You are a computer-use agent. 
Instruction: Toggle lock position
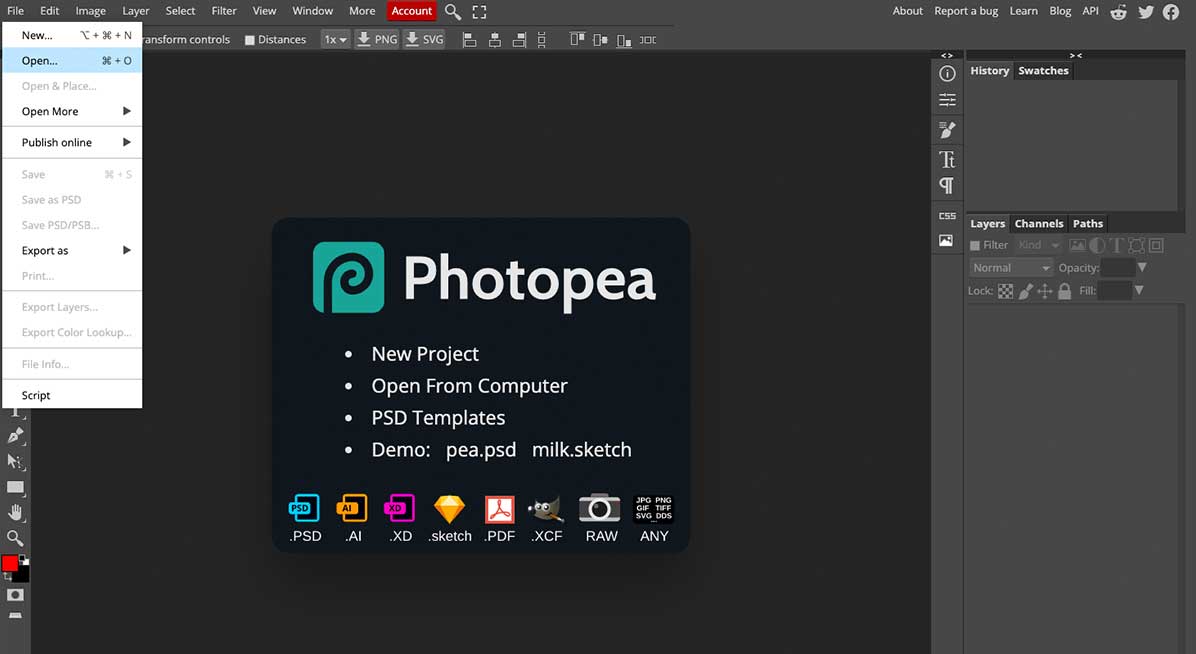(1044, 291)
